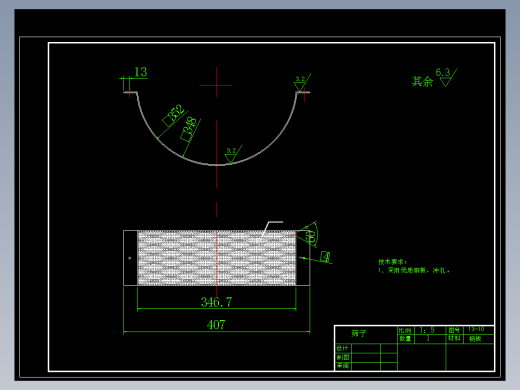Viewport: 520px width, 390px height.
Task: Select the 3.2 roughness symbol at arc bottom
Action: [x=233, y=154]
